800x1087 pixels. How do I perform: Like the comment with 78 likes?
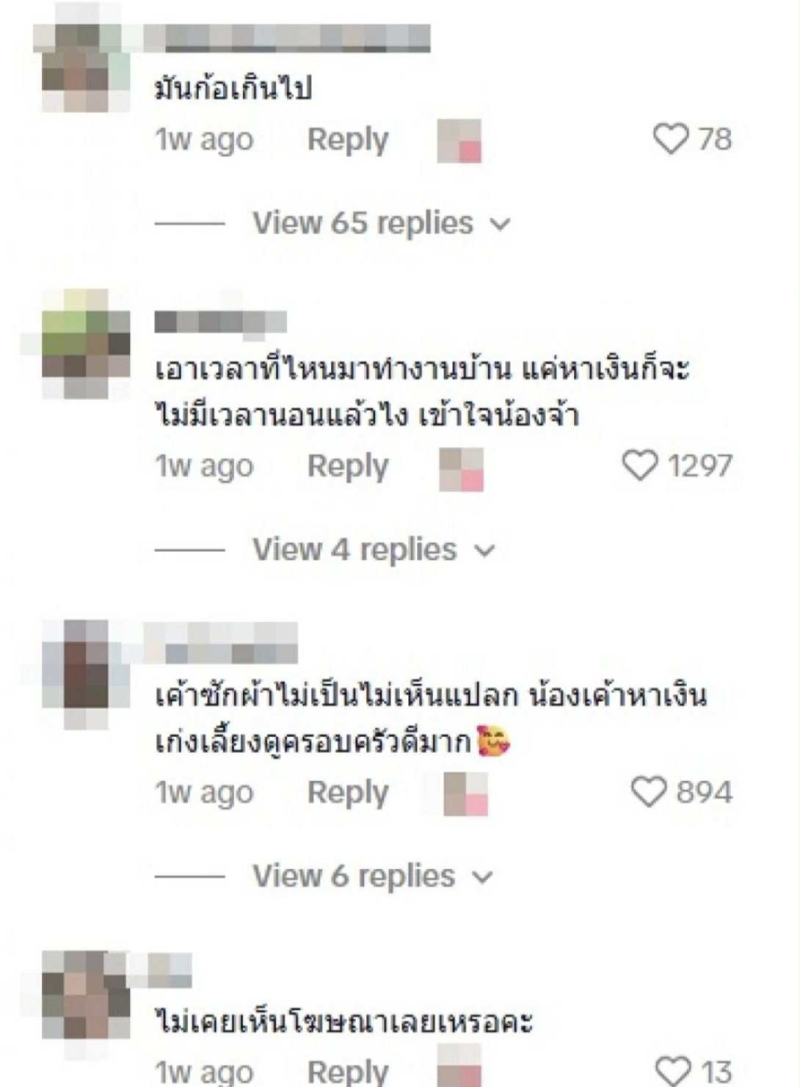tap(670, 139)
